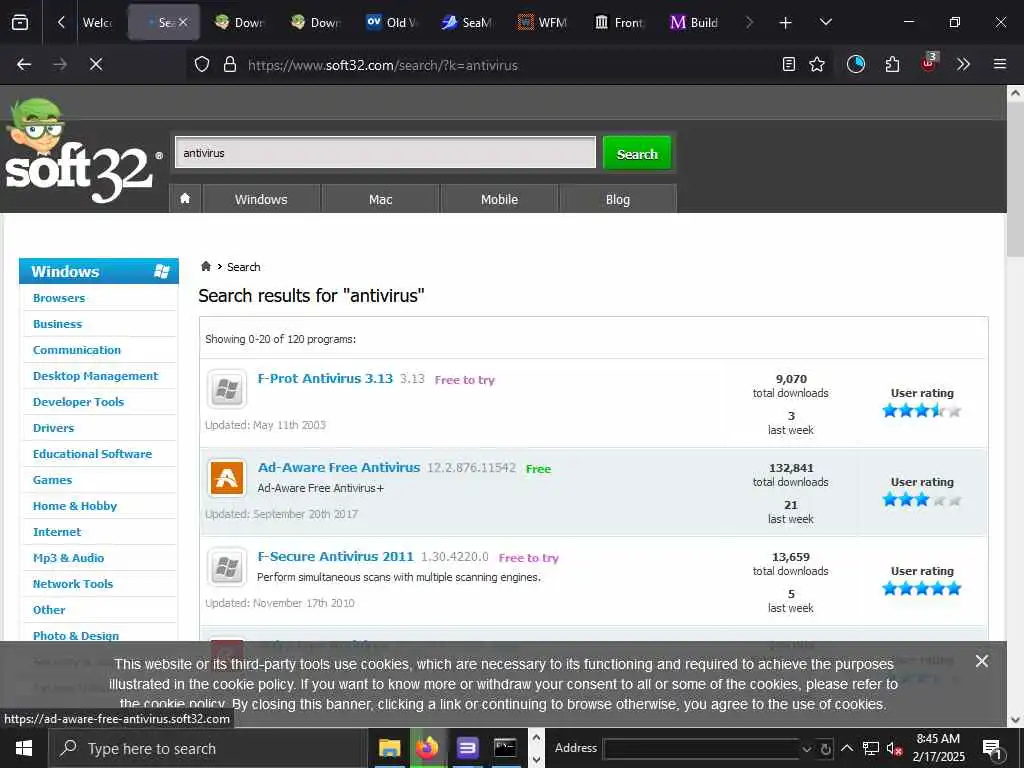Open the round blue extension icon
Screen dimensions: 1024x768
856,64
